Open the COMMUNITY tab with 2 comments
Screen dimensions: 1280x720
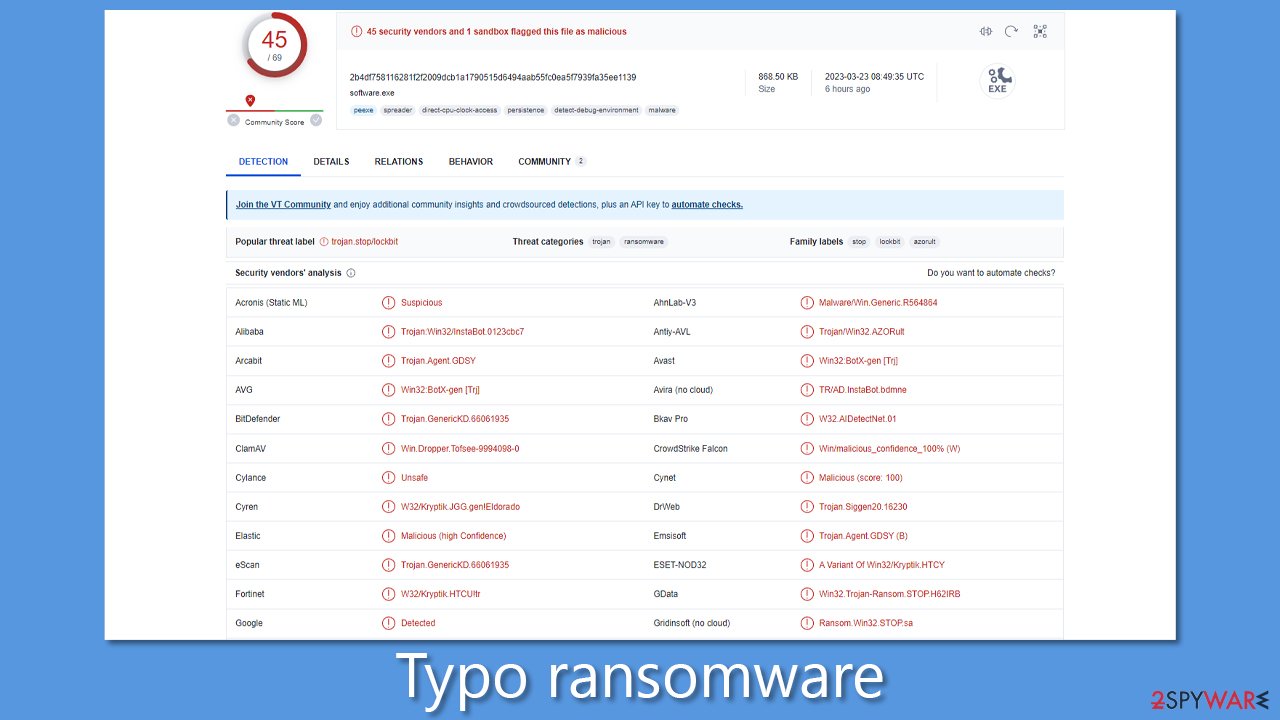pyautogui.click(x=546, y=161)
